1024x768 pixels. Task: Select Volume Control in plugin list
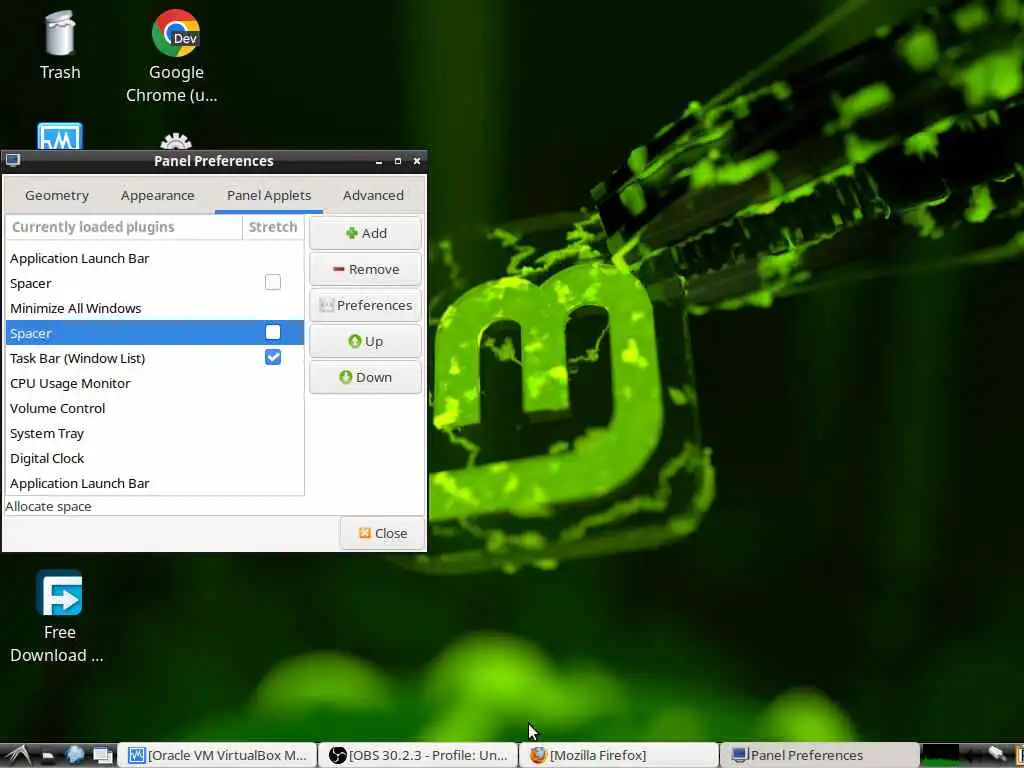point(155,408)
